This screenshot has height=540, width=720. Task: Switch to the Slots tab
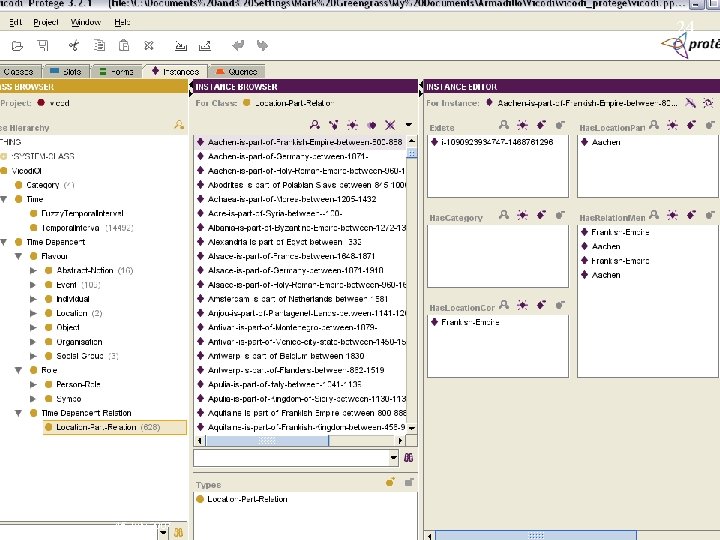pyautogui.click(x=67, y=72)
